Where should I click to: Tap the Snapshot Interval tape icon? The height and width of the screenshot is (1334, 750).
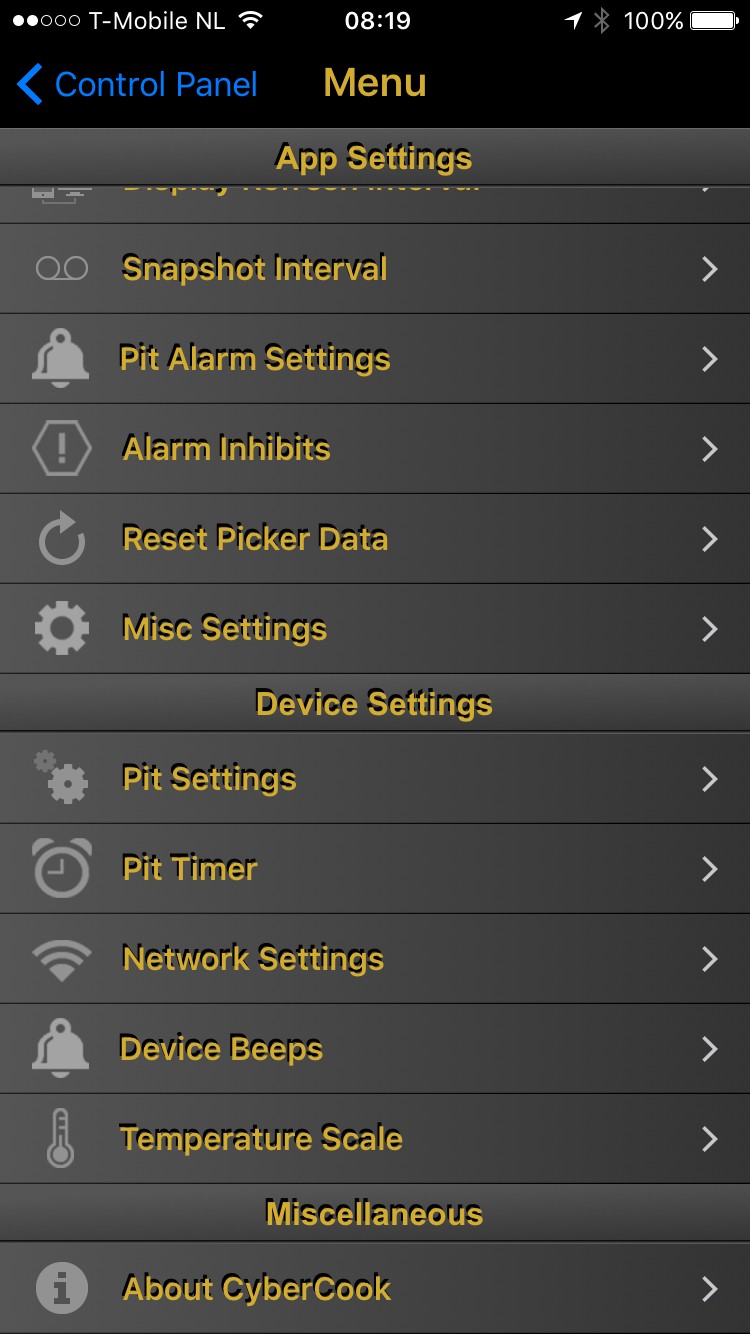(61, 269)
